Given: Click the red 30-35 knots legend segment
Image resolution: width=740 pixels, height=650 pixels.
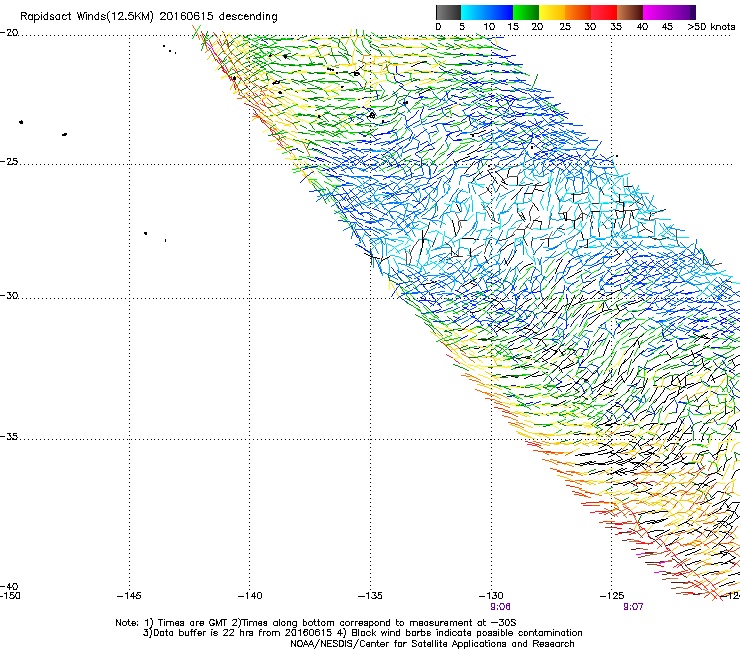Looking at the screenshot, I should point(604,12).
